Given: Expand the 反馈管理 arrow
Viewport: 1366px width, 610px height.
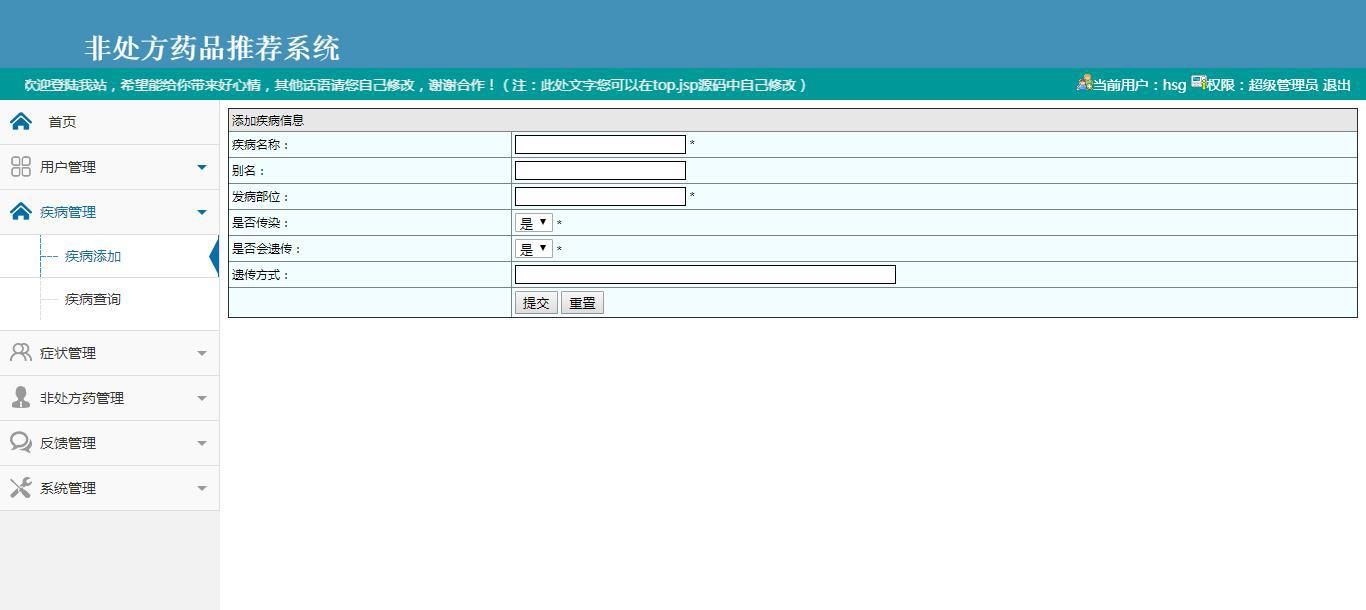Looking at the screenshot, I should [x=202, y=443].
